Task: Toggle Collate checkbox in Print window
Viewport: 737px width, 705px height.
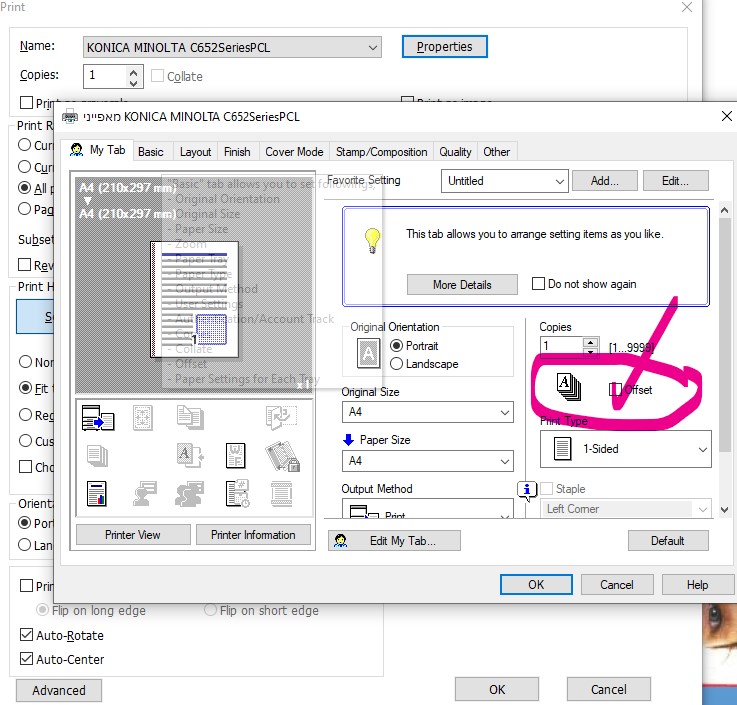Action: tap(157, 76)
